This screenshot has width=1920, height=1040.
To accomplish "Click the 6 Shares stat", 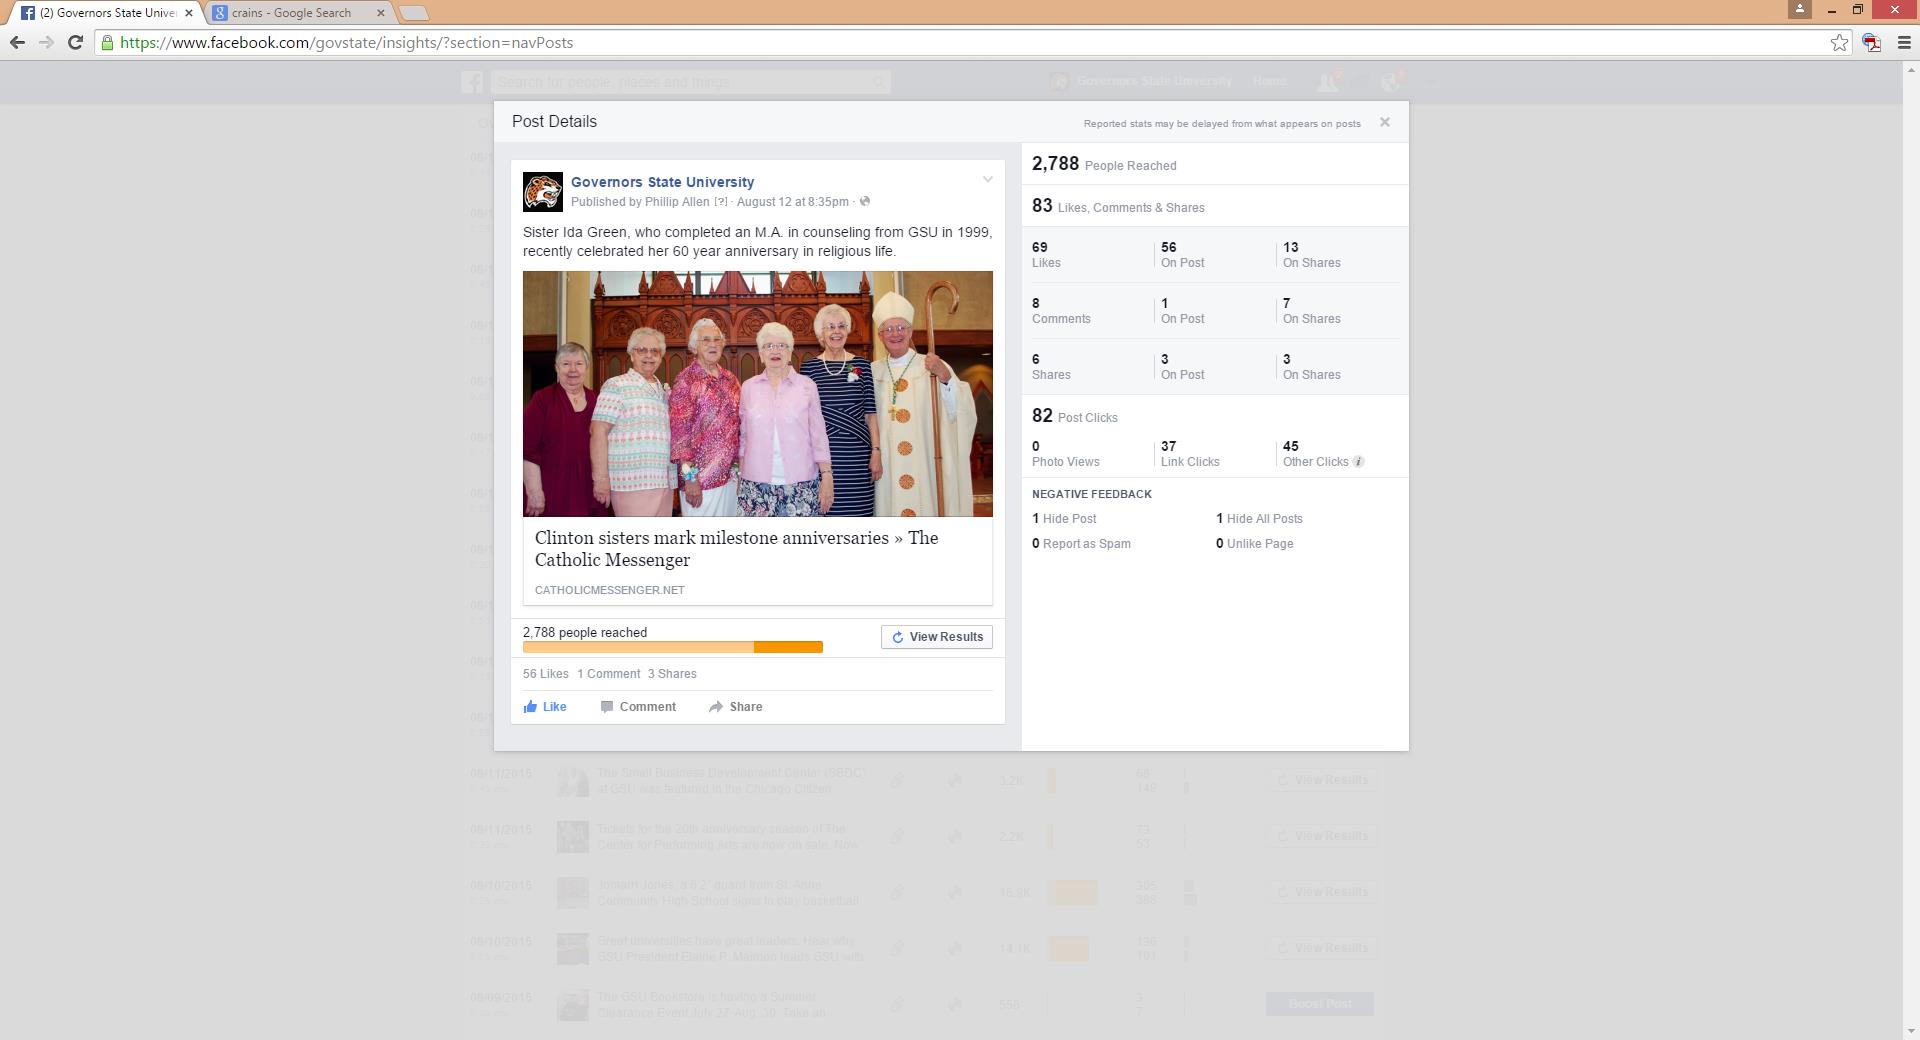I will (1051, 367).
